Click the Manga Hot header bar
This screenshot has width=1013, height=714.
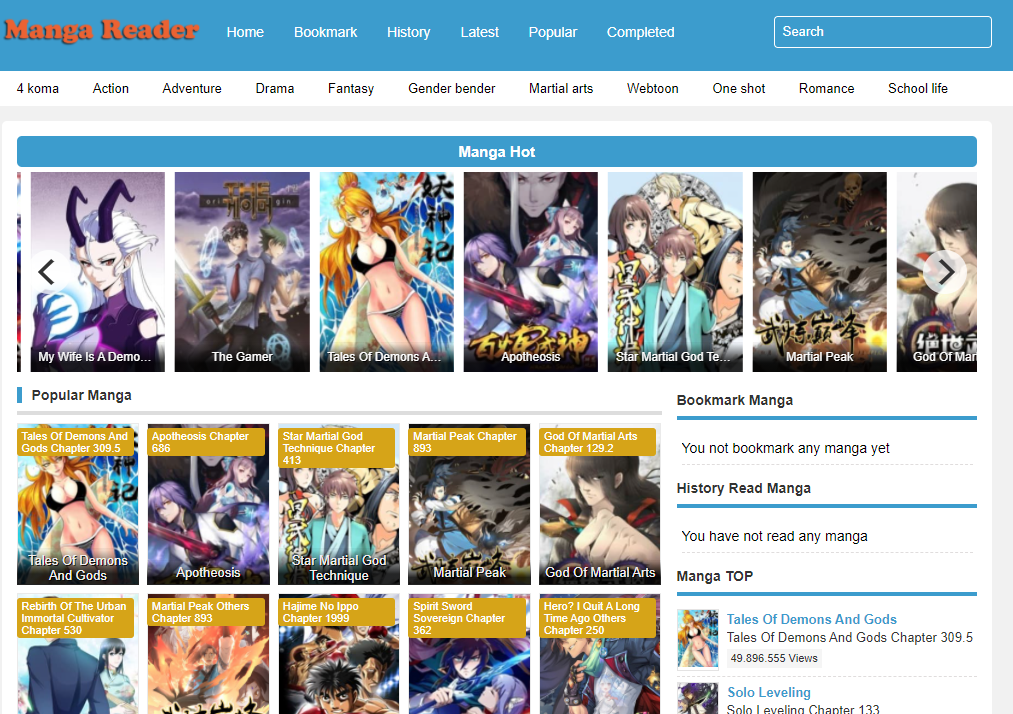pos(497,152)
